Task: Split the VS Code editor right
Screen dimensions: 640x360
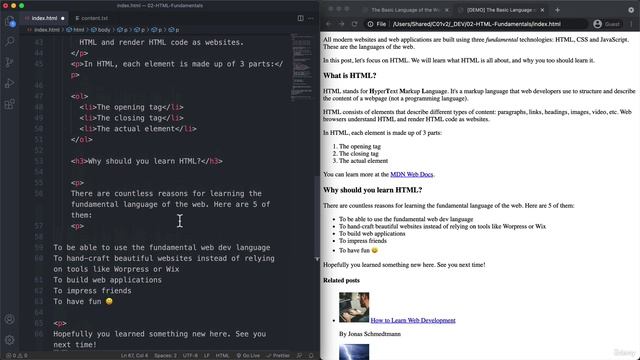Action: click(x=300, y=18)
